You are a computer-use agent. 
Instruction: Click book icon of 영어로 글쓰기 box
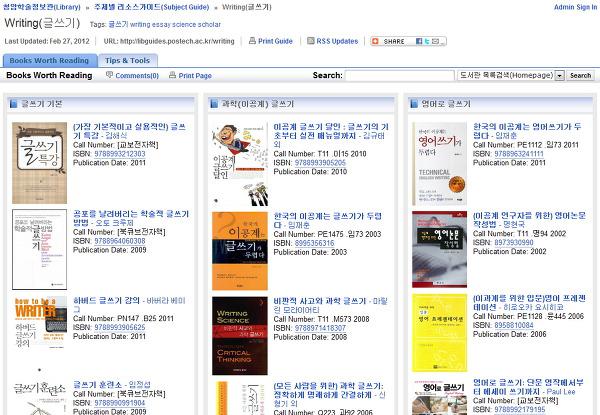(414, 104)
